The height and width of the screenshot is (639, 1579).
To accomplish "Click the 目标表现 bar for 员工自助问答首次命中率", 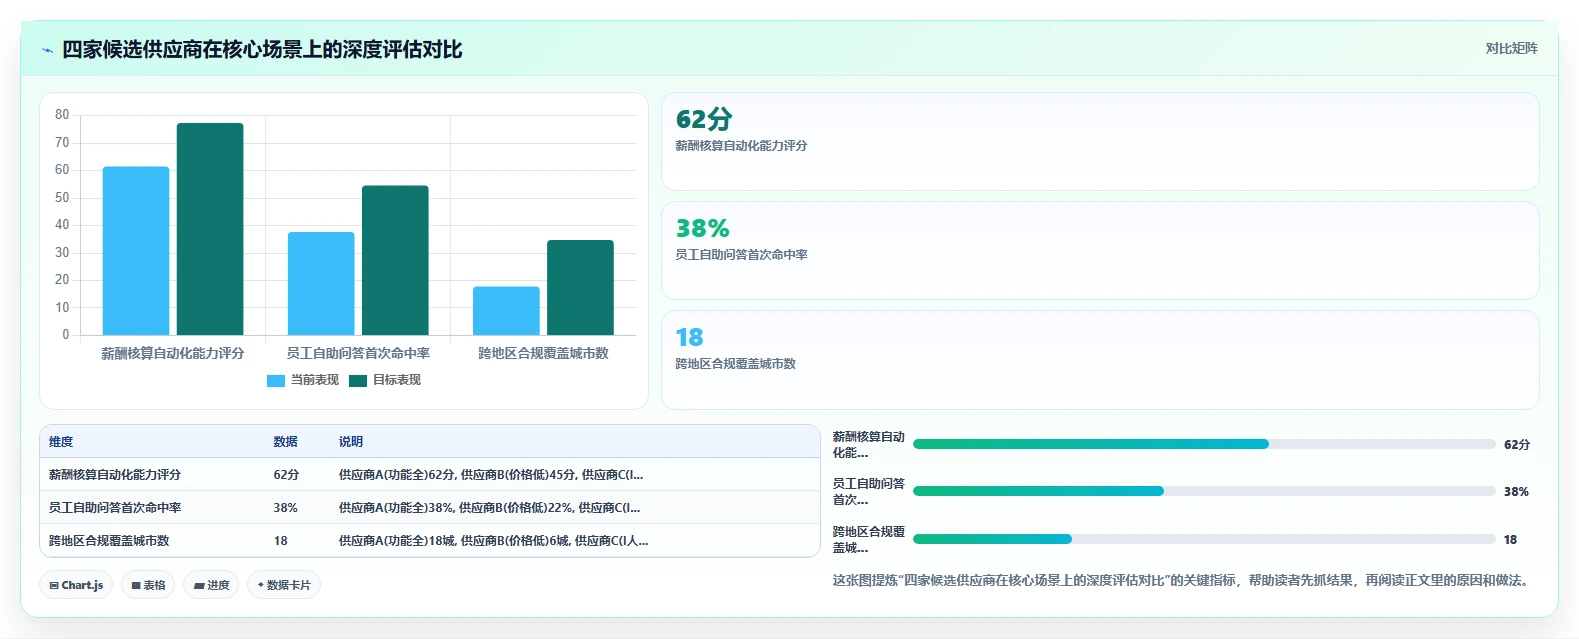I will point(395,260).
